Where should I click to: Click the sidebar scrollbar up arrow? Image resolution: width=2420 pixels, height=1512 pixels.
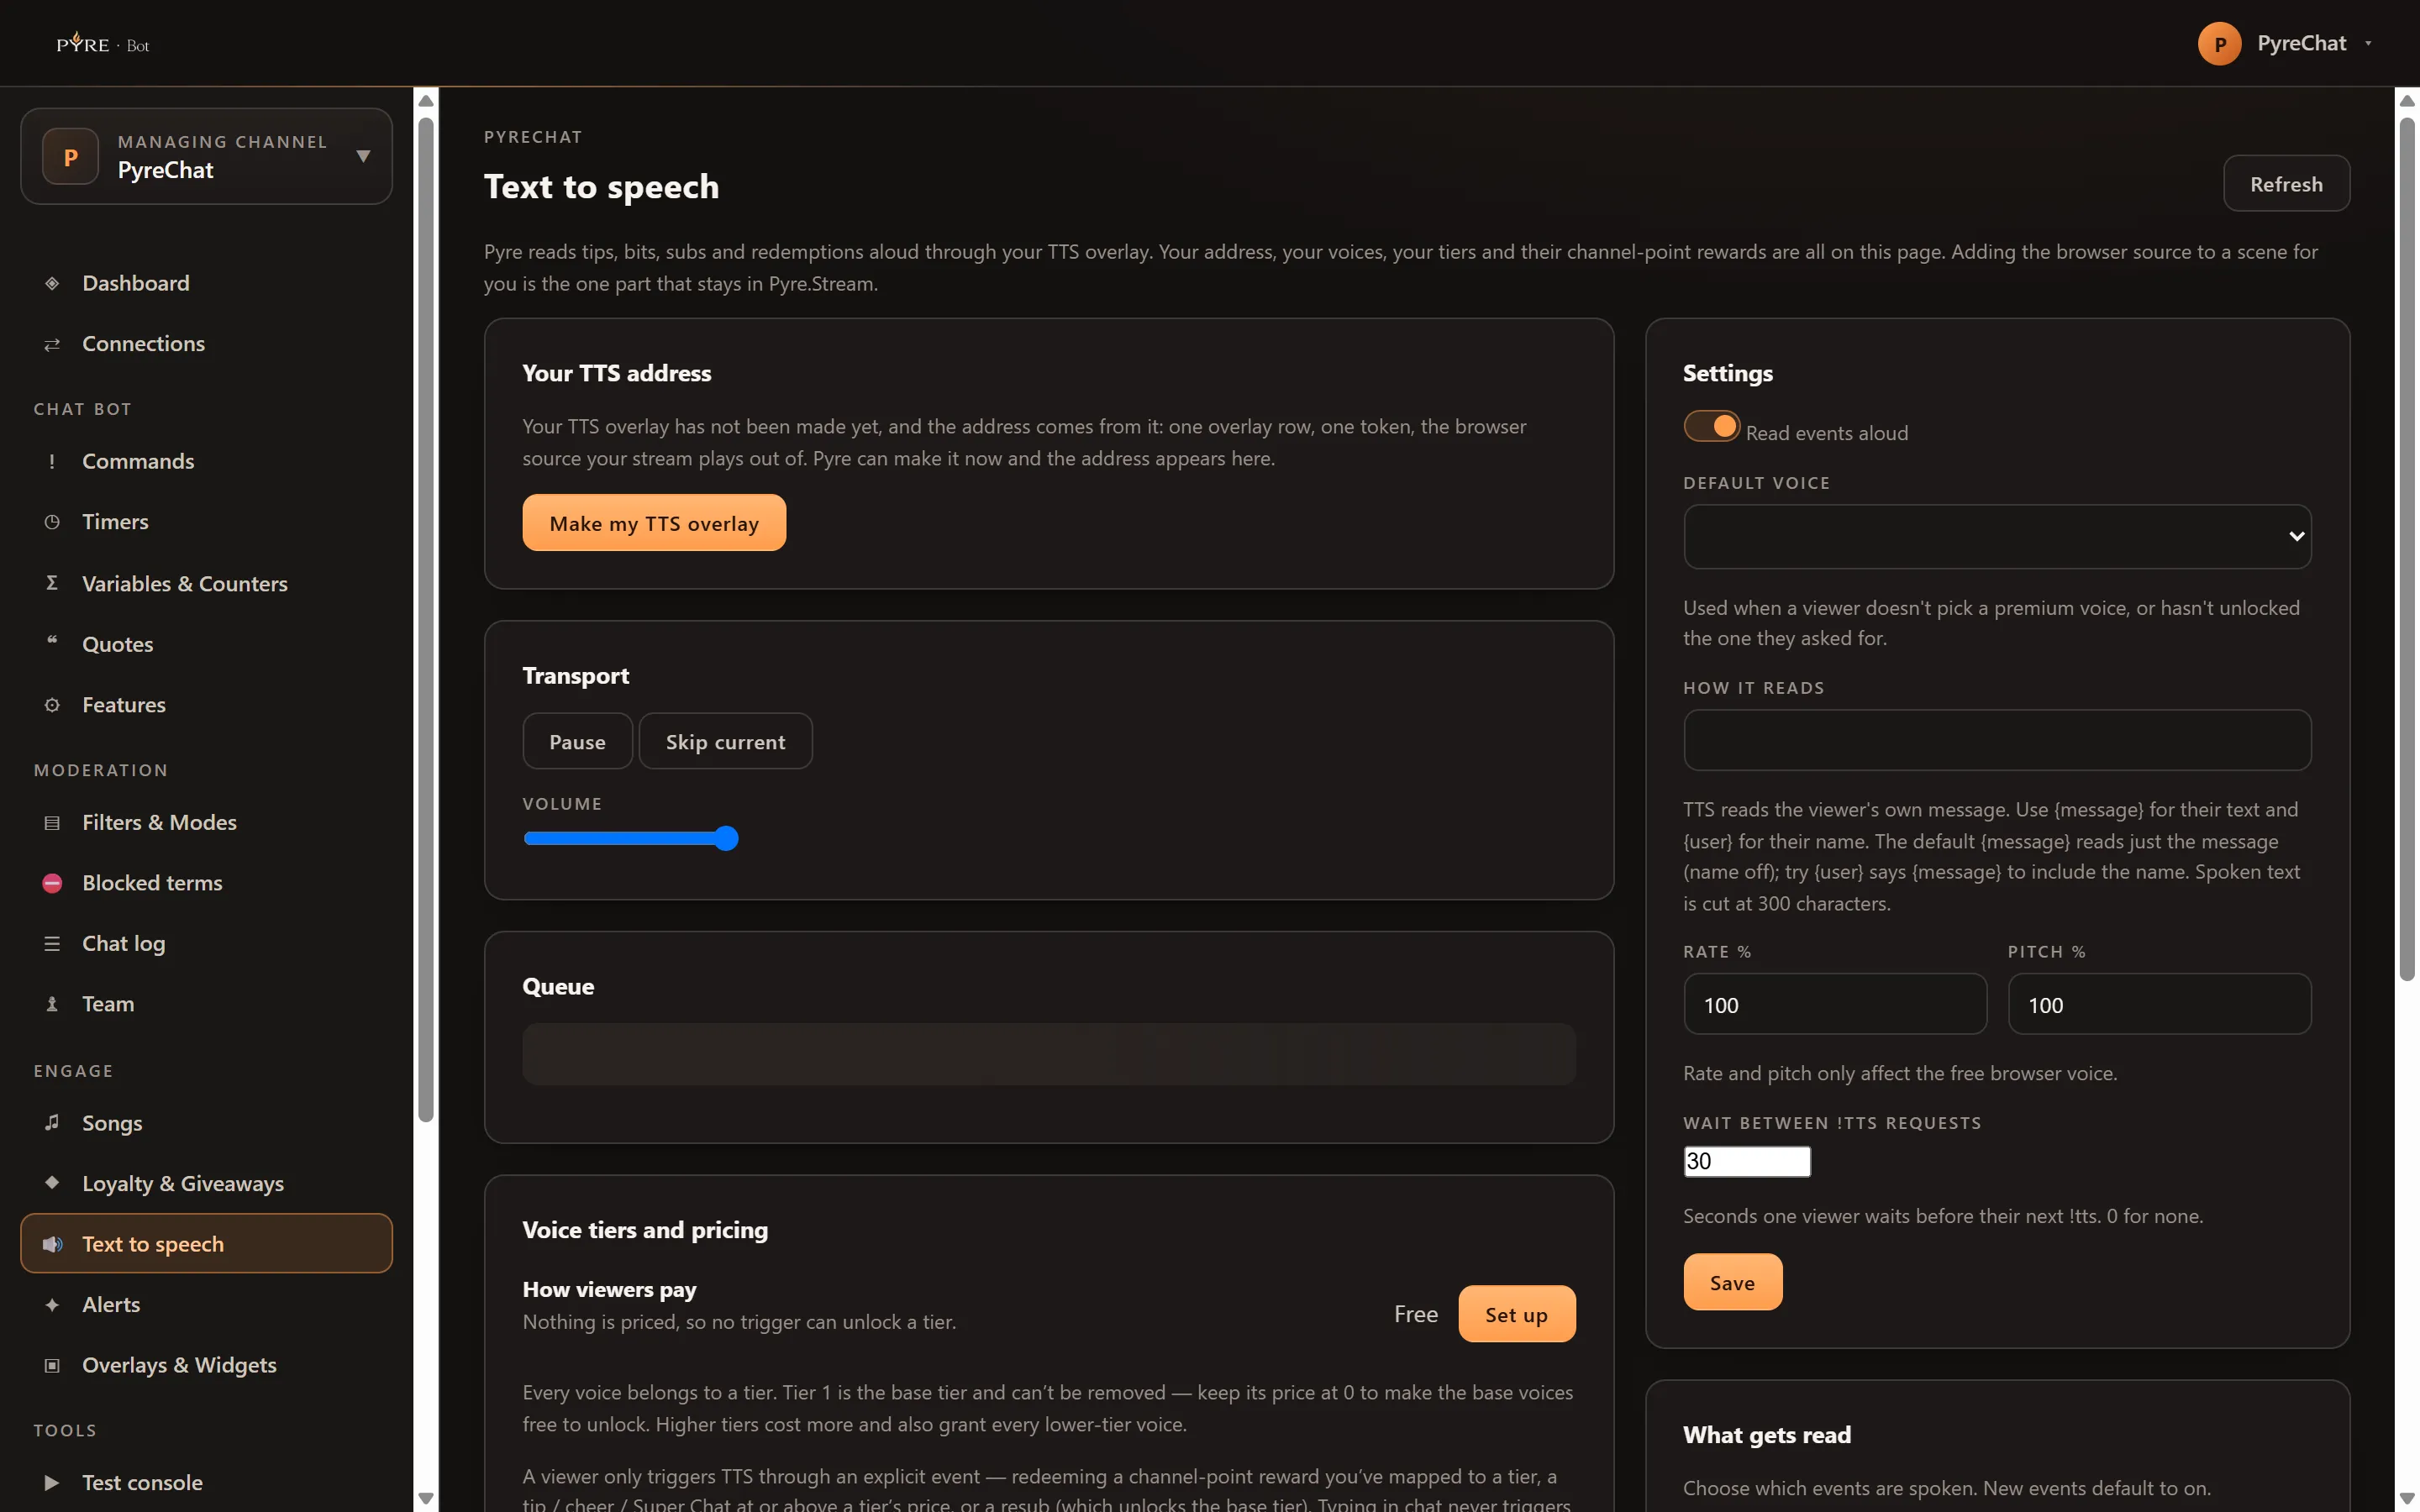pos(426,101)
